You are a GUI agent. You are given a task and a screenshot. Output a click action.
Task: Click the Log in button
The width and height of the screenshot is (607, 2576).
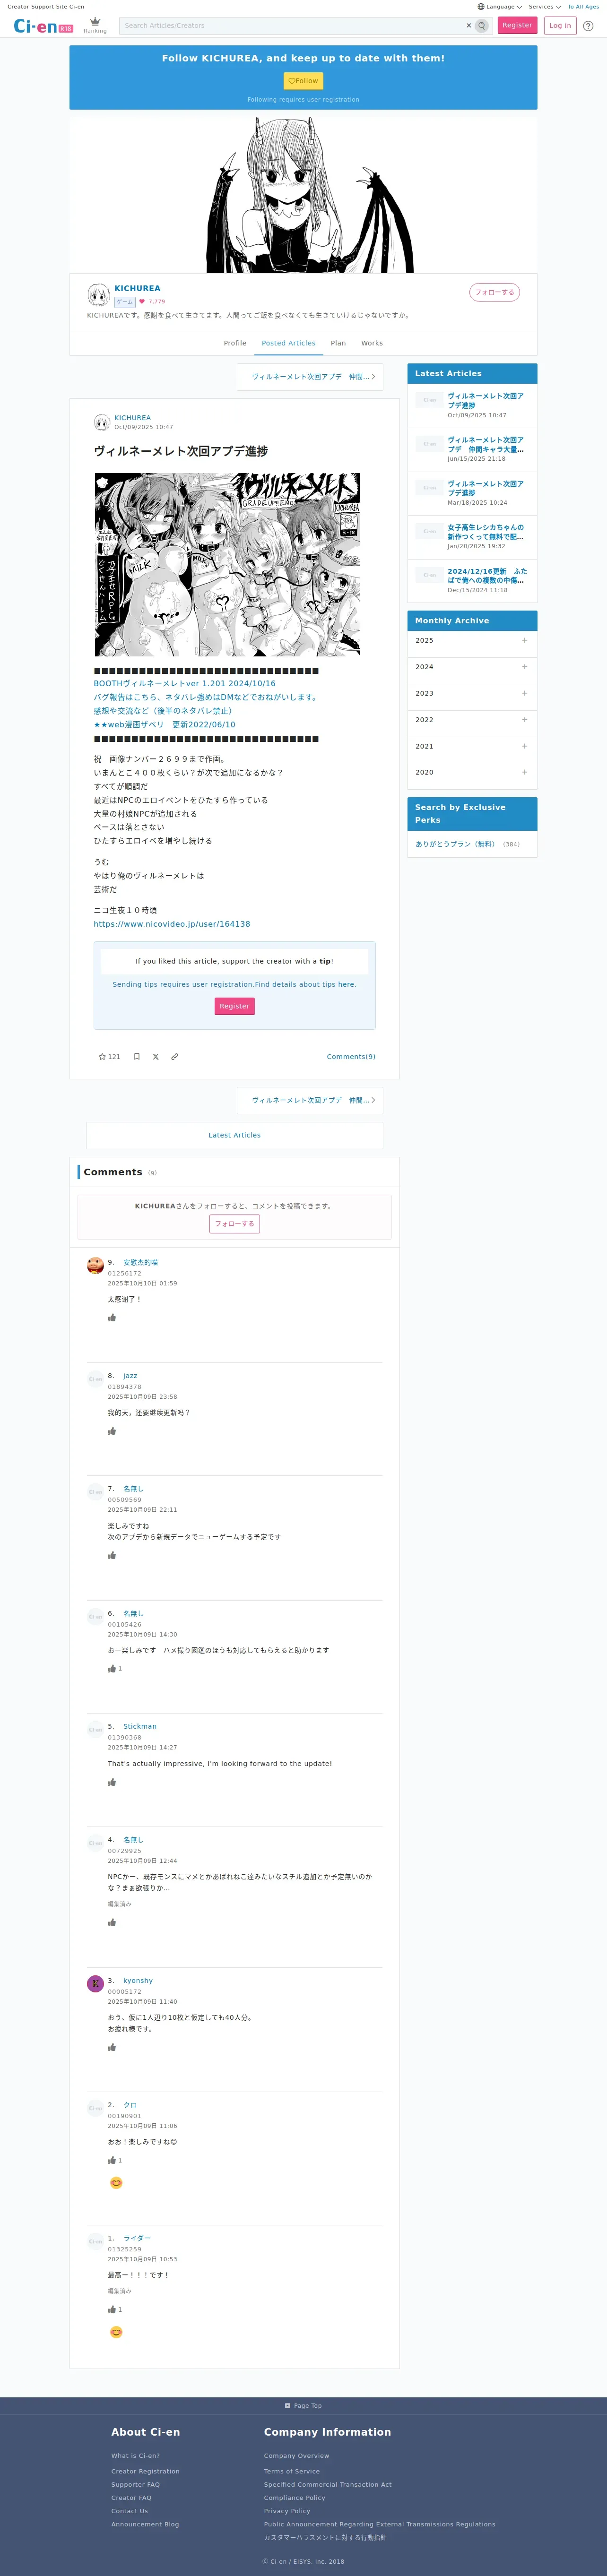[560, 25]
